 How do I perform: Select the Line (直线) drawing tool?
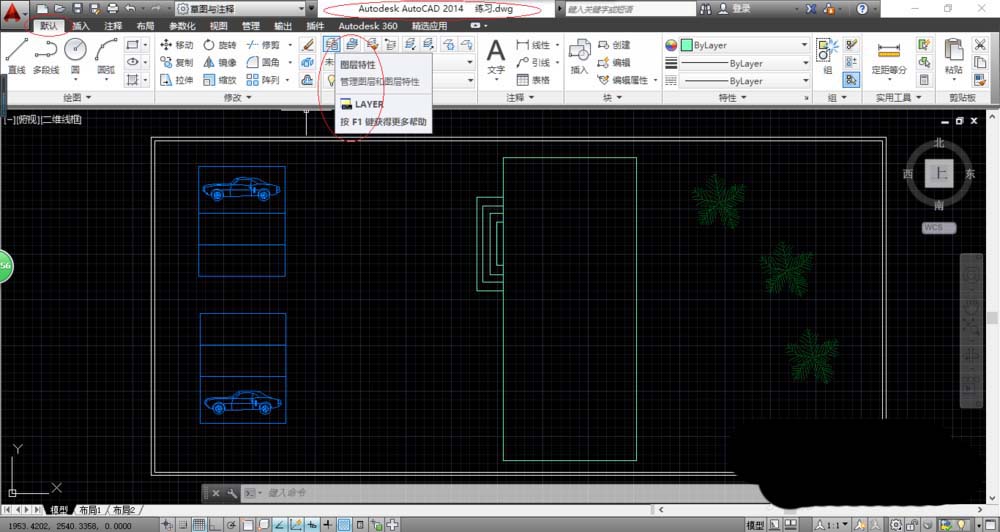point(17,55)
